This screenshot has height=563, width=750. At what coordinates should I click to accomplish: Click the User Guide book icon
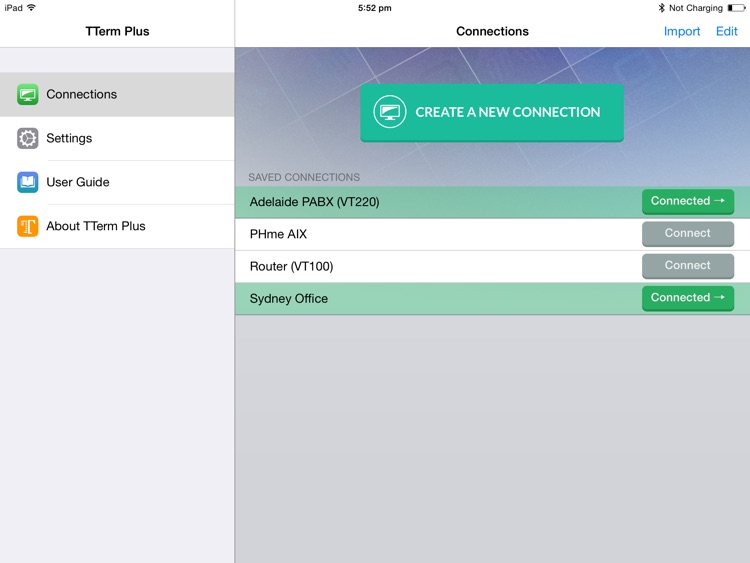click(28, 182)
